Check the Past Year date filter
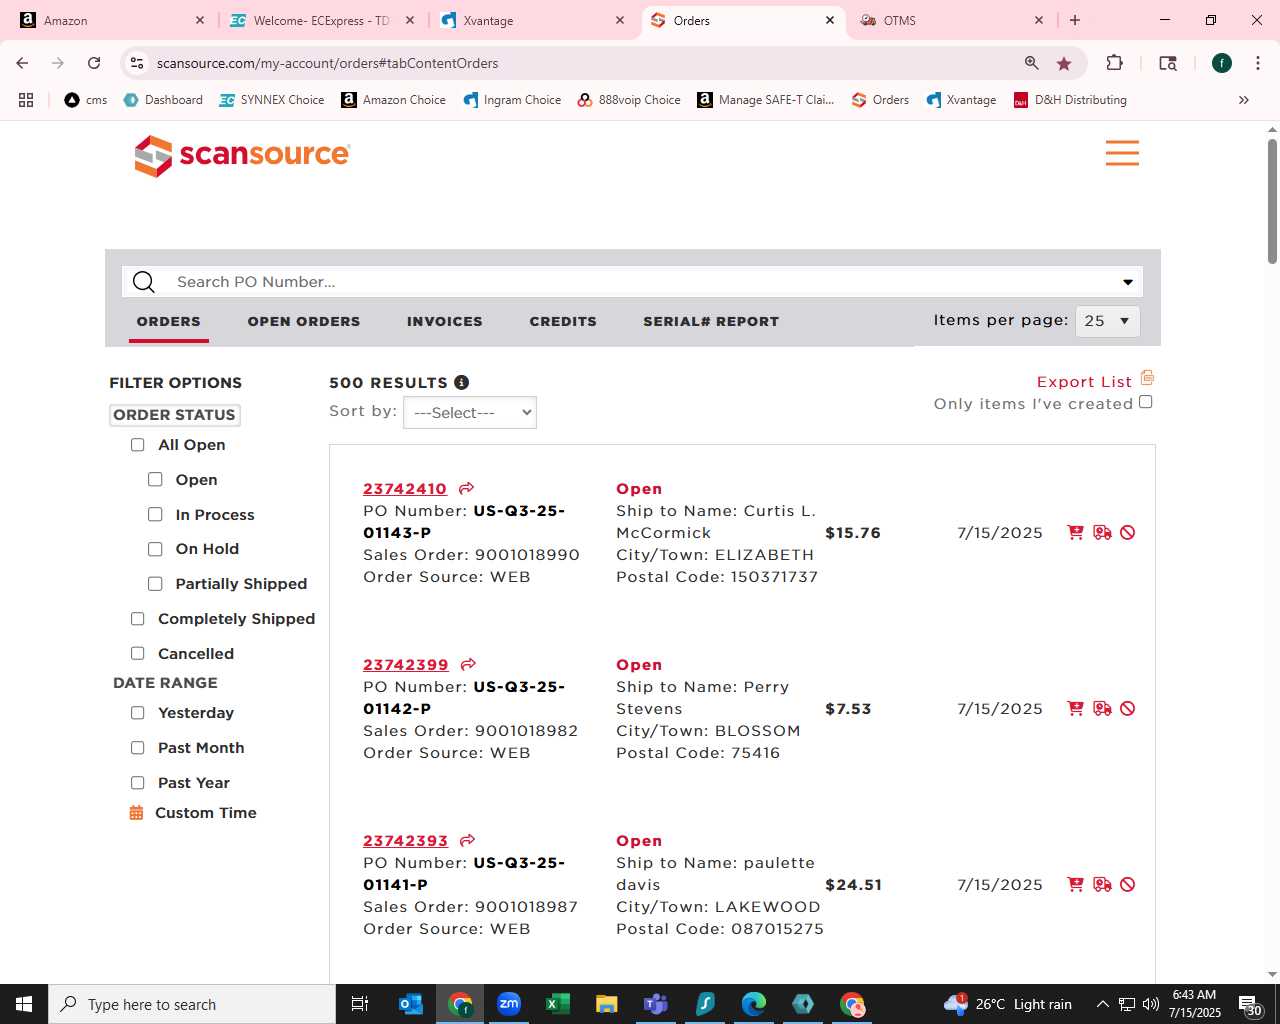1280x1024 pixels. 138,783
